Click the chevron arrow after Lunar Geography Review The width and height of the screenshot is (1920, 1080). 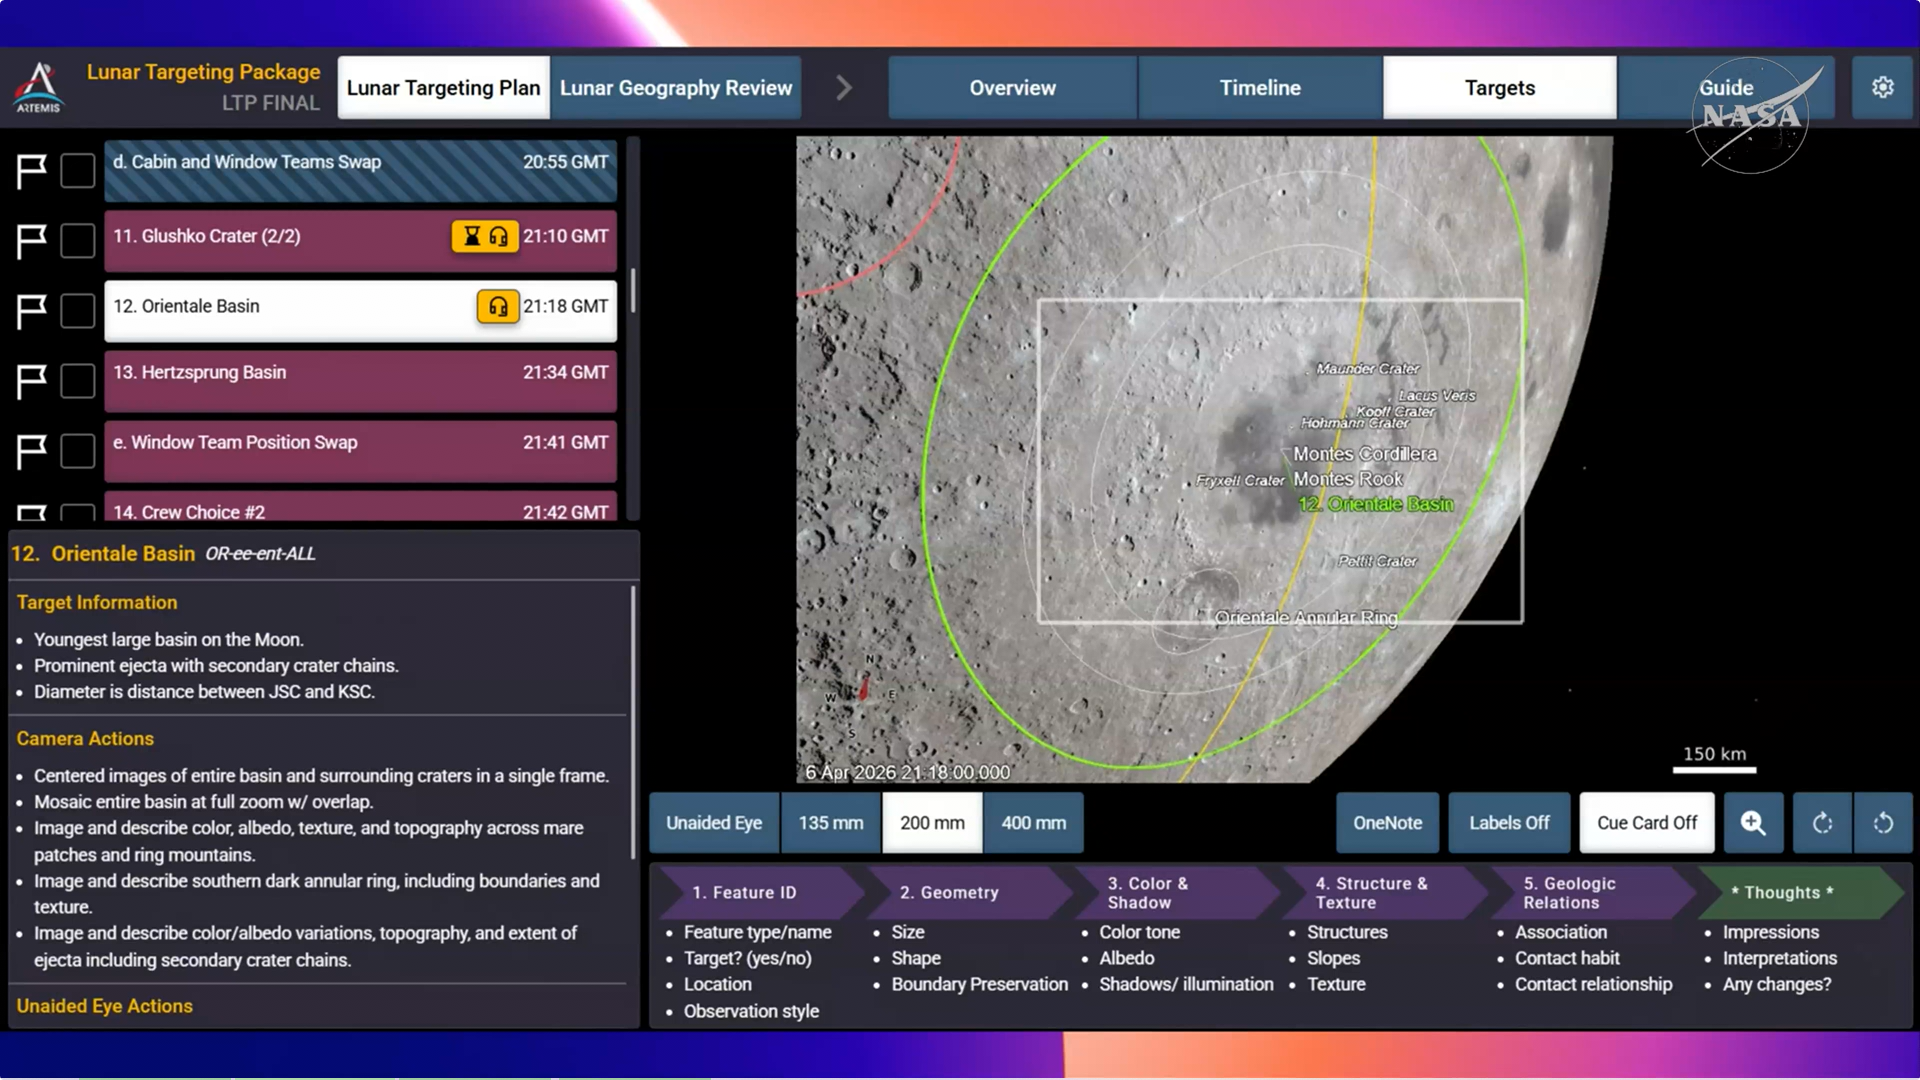coord(843,88)
